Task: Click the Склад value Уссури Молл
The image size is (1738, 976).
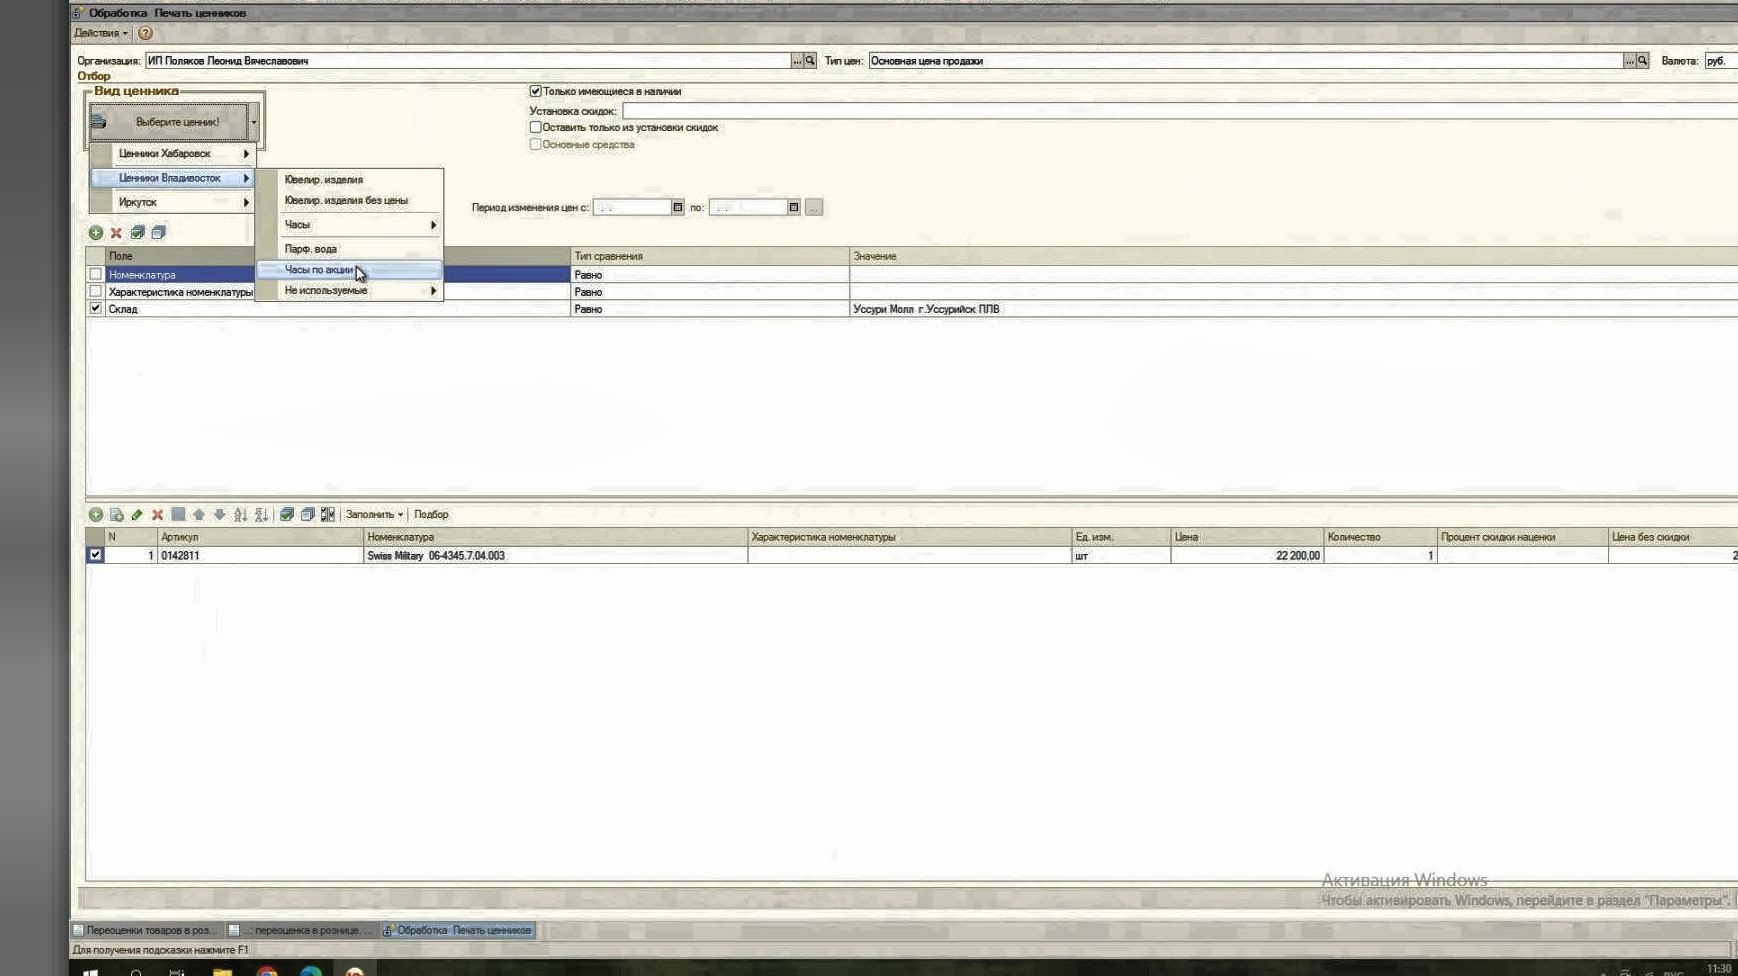Action: (x=926, y=310)
